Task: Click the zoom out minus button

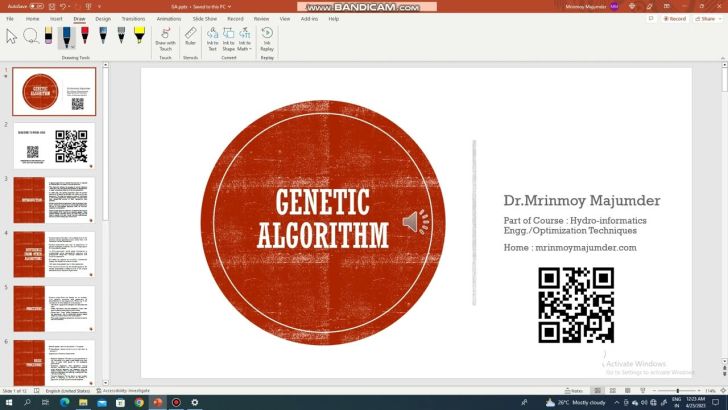Action: pyautogui.click(x=654, y=391)
